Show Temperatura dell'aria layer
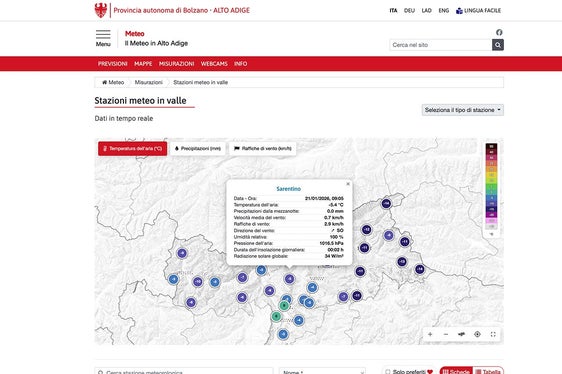The height and width of the screenshot is (374, 562). click(x=133, y=148)
